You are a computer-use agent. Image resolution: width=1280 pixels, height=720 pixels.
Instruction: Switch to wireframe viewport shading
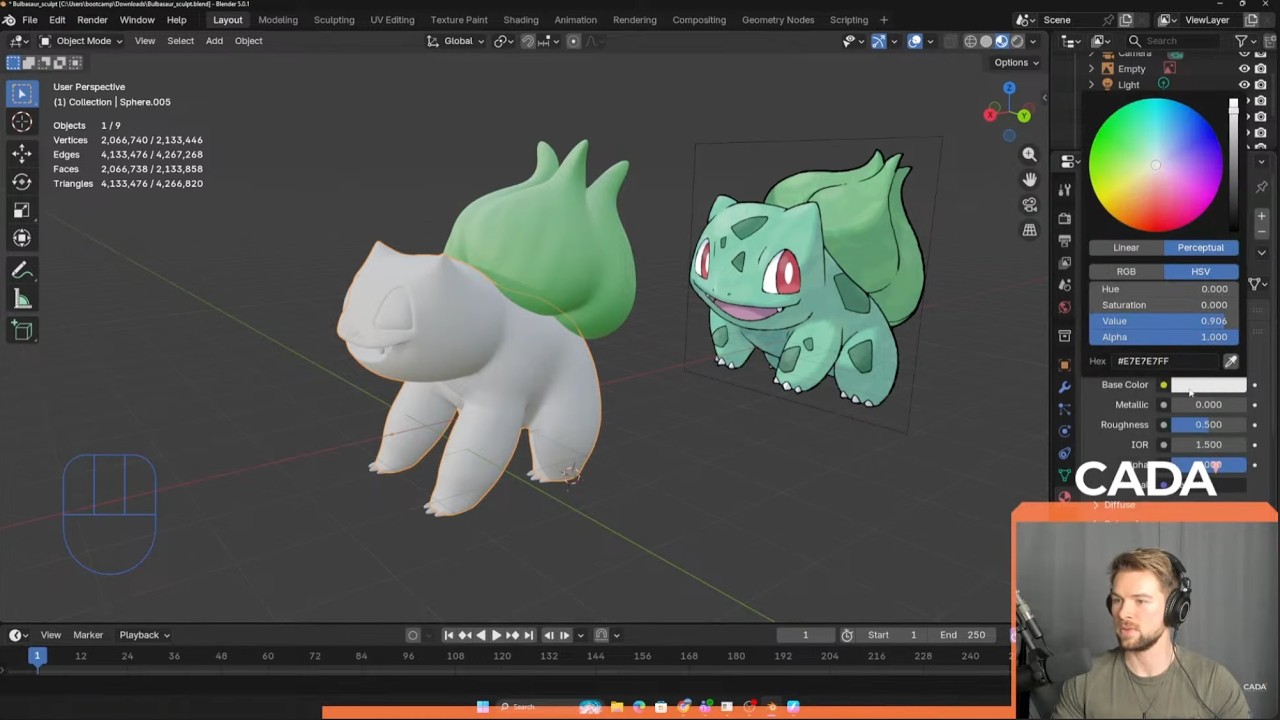click(970, 41)
